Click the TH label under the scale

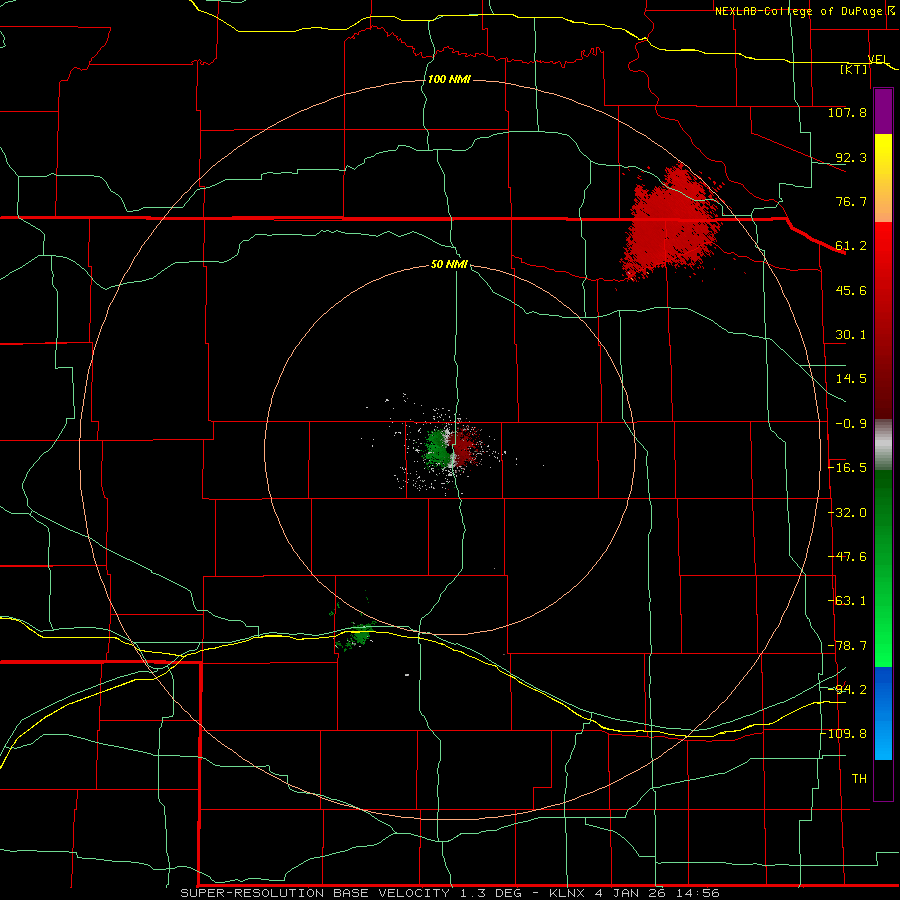(x=859, y=779)
